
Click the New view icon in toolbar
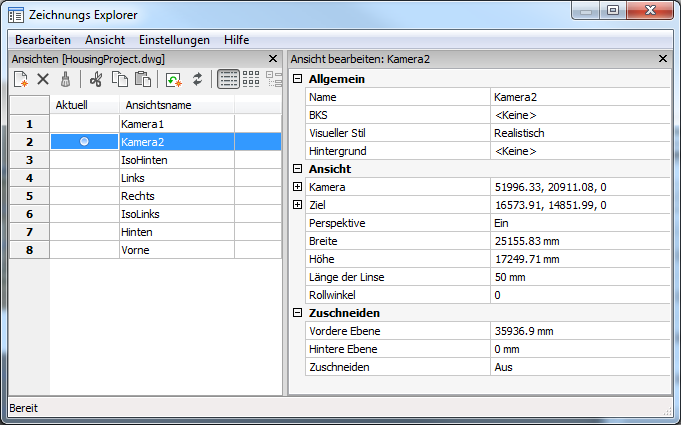20,79
